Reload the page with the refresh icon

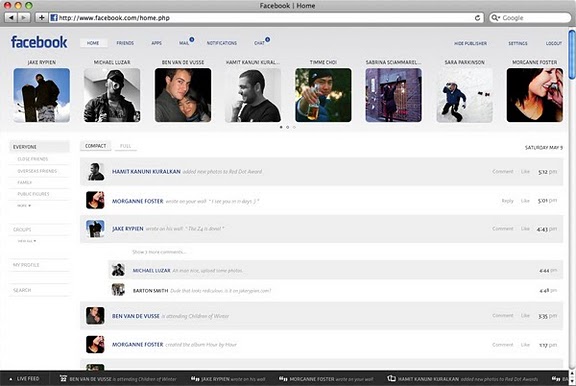477,18
